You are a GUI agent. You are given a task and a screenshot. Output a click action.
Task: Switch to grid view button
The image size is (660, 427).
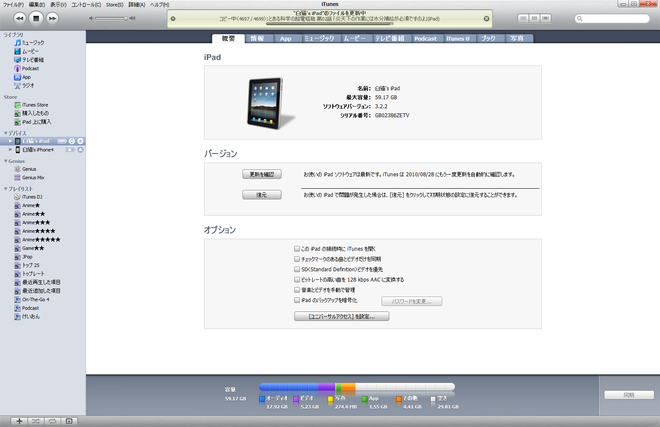[x=534, y=18]
